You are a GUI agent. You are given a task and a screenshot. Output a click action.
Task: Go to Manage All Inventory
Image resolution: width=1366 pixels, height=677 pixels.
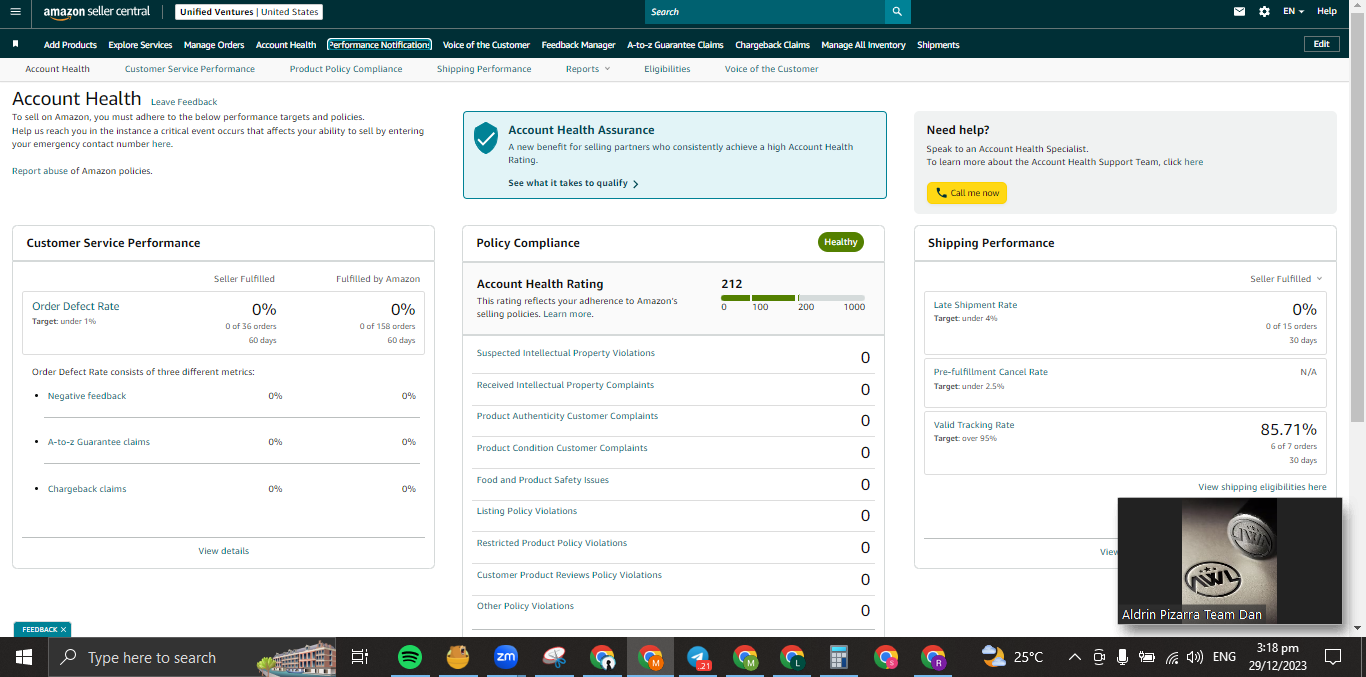(863, 45)
